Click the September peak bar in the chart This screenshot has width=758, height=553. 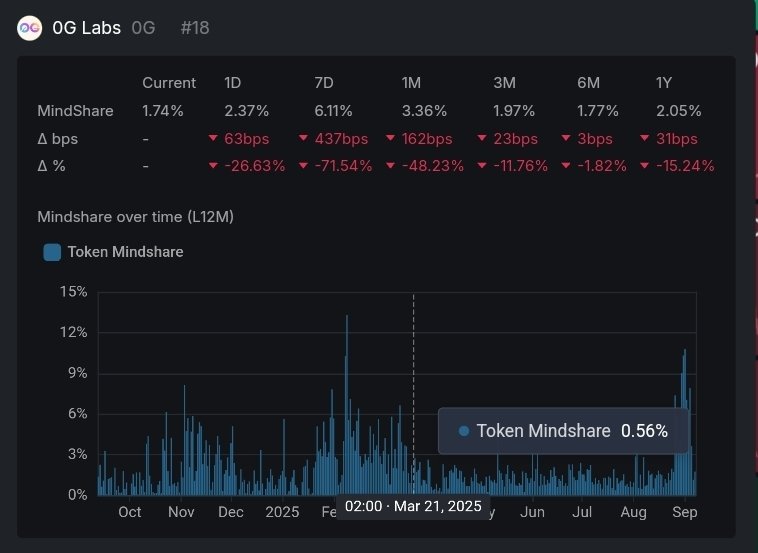(x=685, y=422)
